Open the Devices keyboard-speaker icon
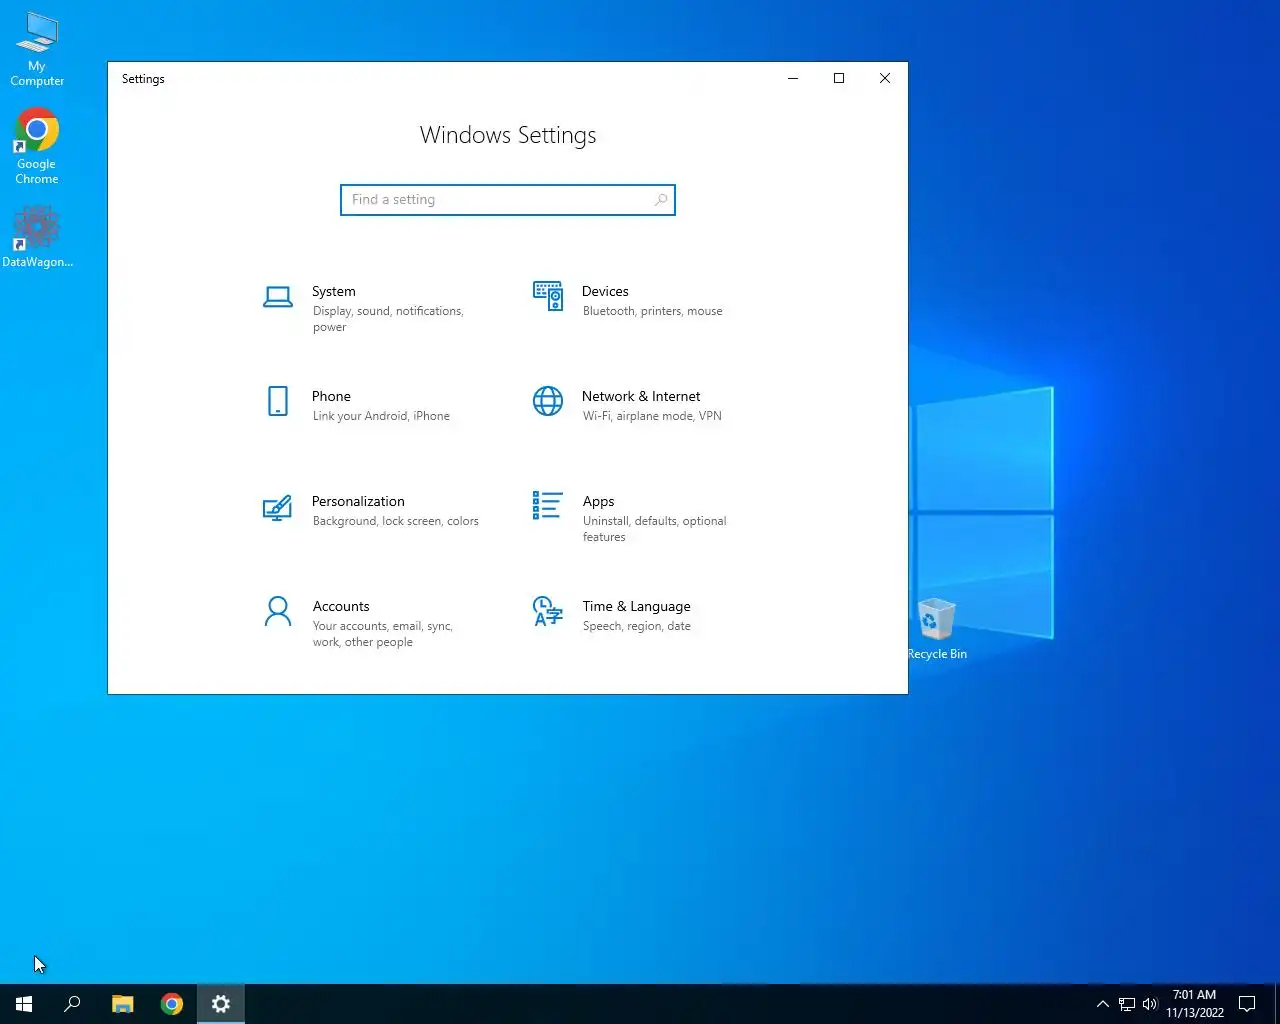 548,296
